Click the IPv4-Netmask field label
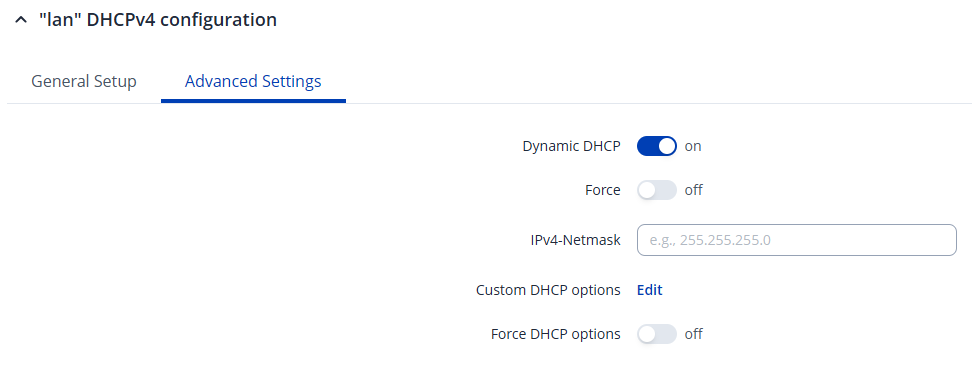This screenshot has height=380, width=972. 572,241
